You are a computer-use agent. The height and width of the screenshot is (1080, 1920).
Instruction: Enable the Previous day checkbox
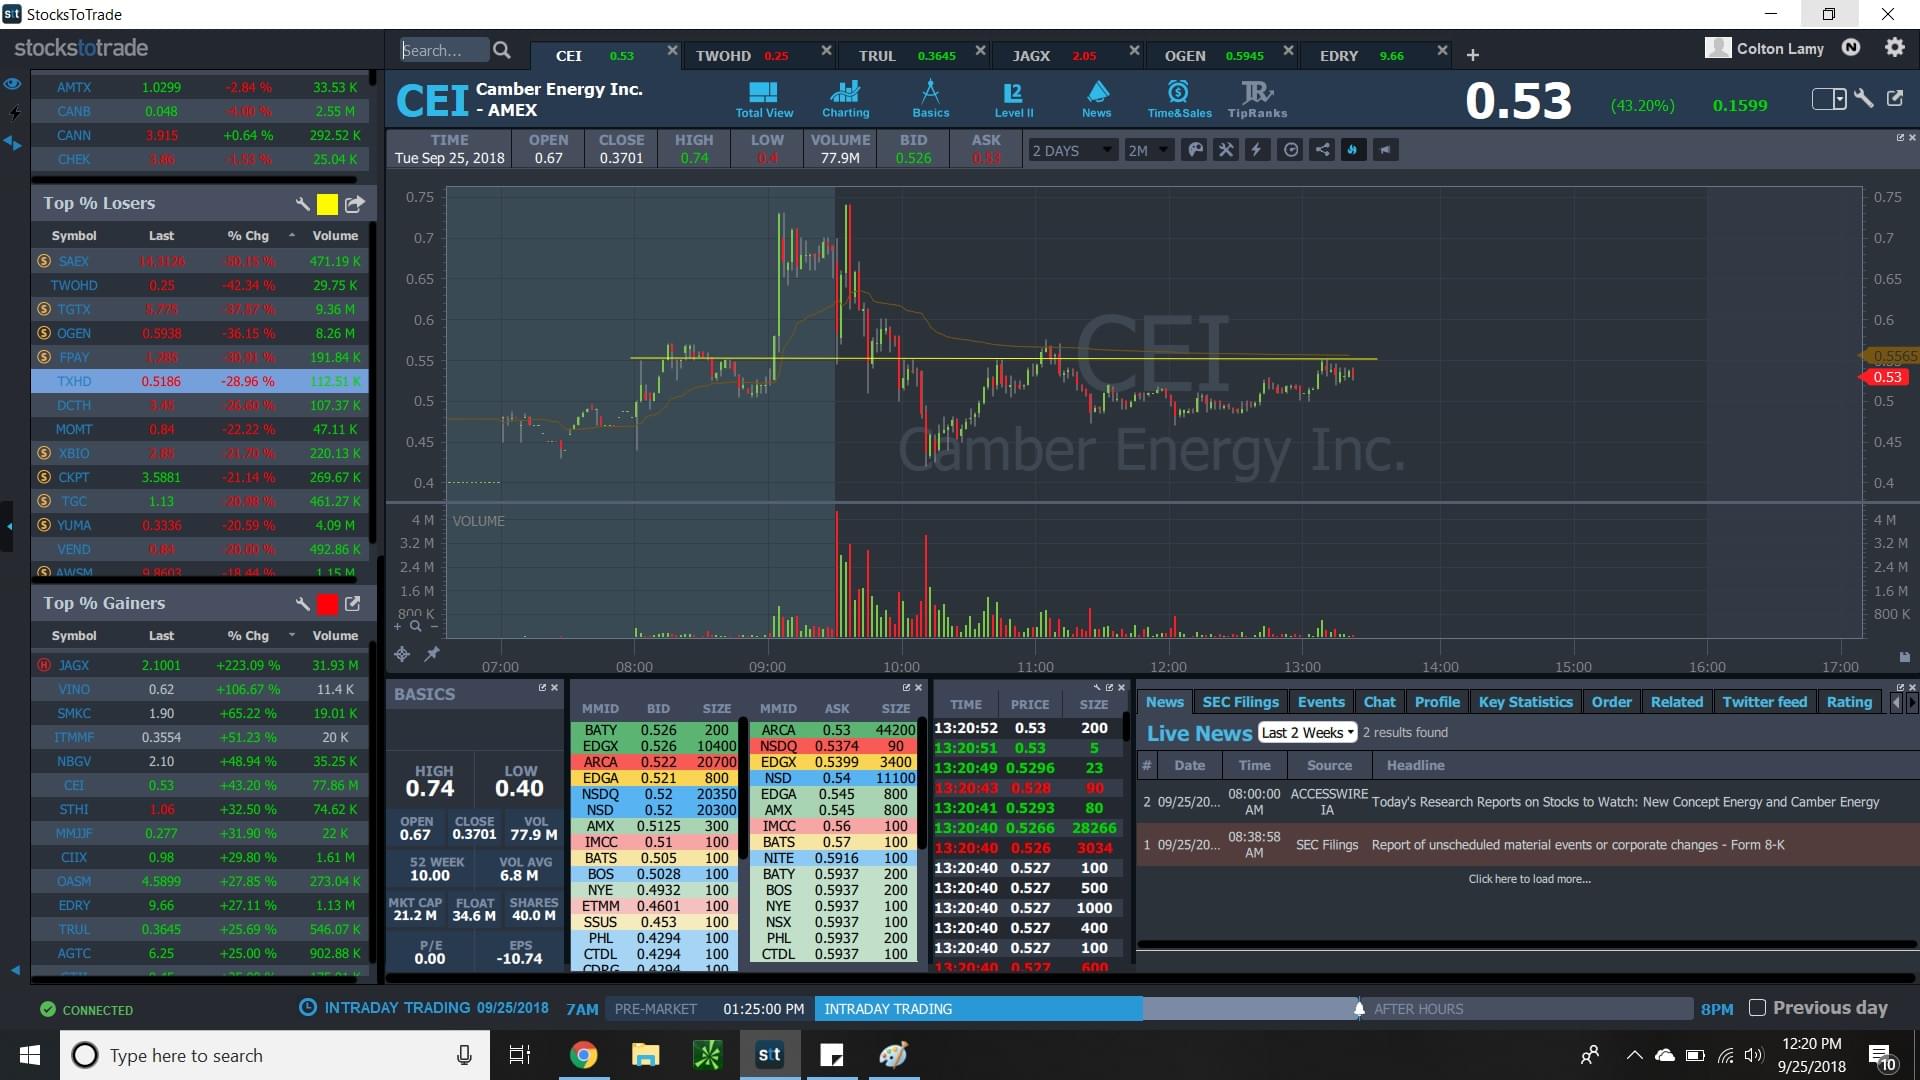click(1757, 1008)
